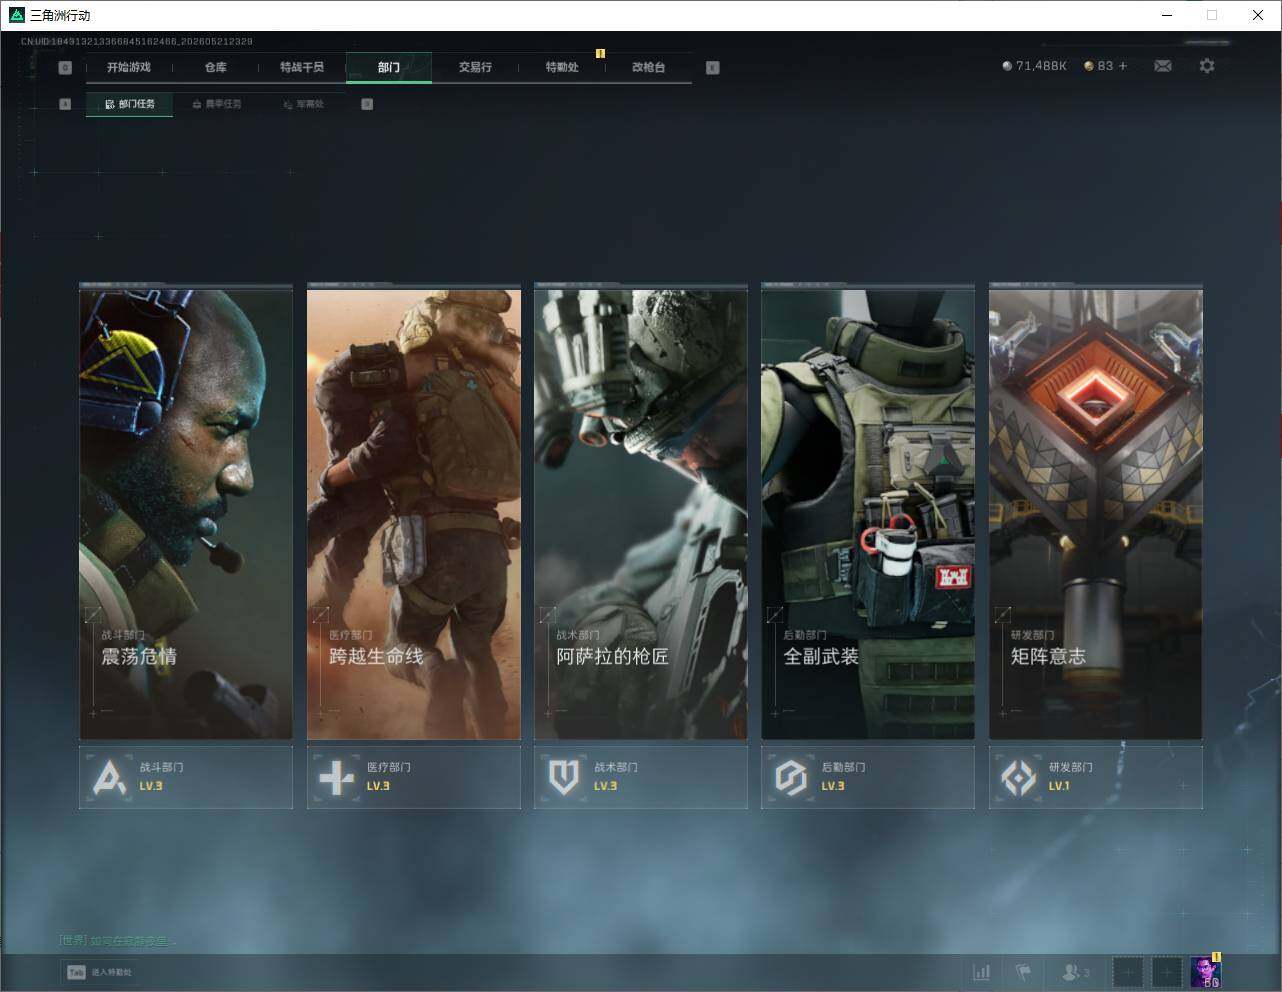The height and width of the screenshot is (992, 1282).
Task: Open the flags icon in bottom bar
Action: [x=1023, y=972]
